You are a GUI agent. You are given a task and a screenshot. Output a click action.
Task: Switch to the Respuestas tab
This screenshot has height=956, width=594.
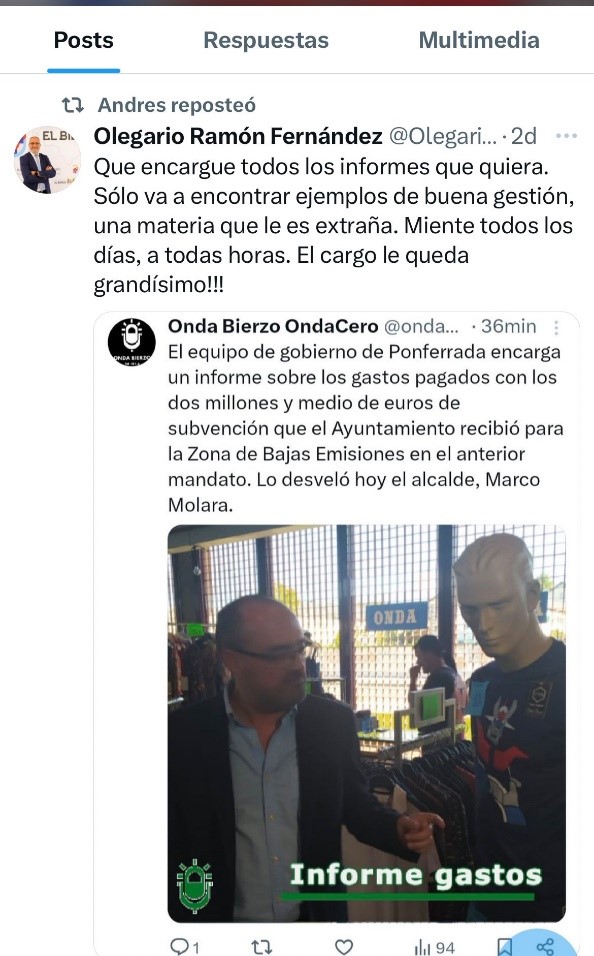[x=266, y=40]
